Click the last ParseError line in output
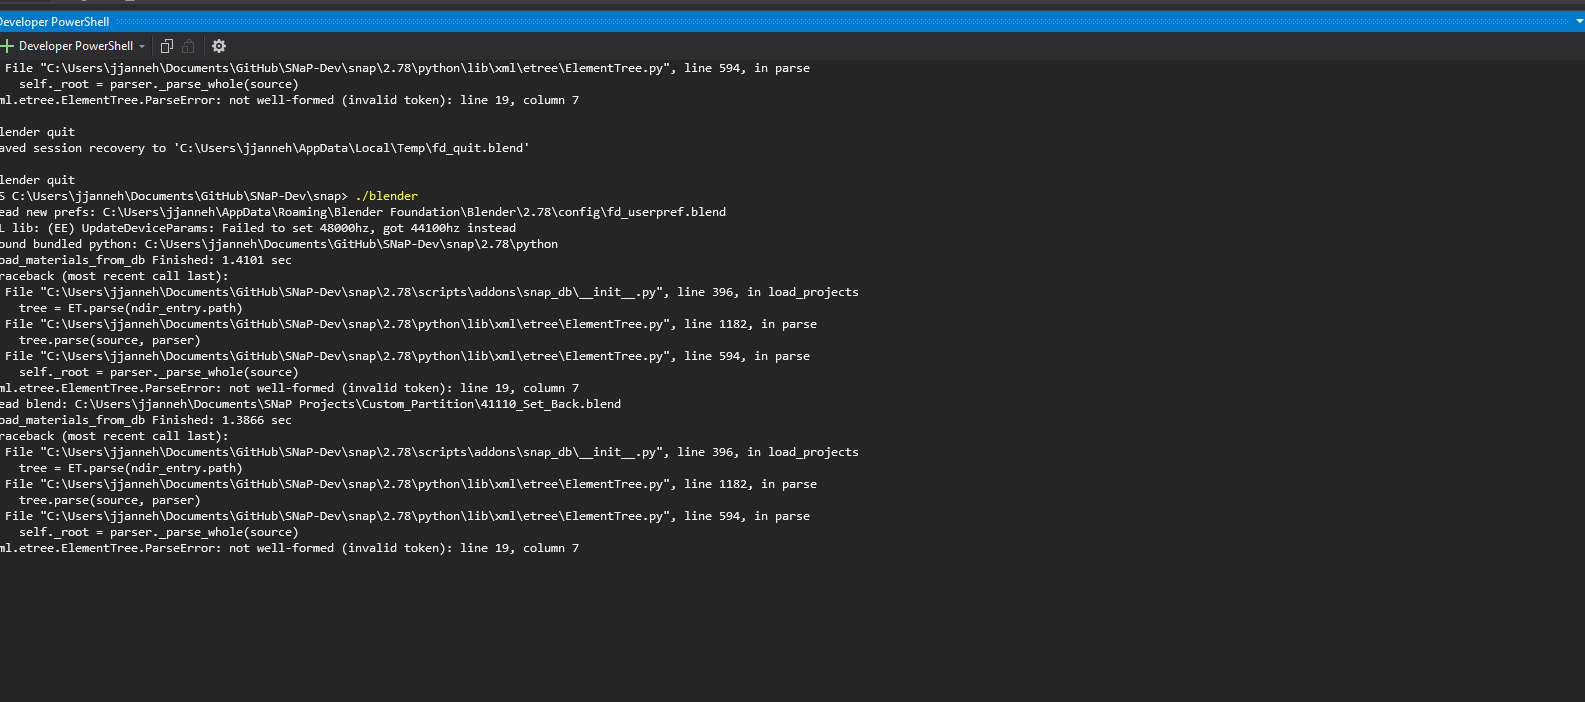1585x702 pixels. (x=289, y=548)
